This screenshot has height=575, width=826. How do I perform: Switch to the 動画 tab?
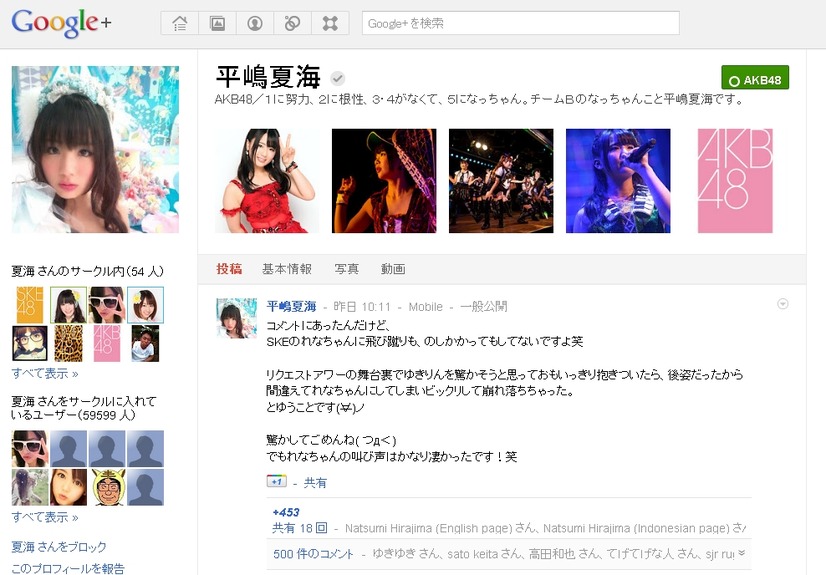393,269
